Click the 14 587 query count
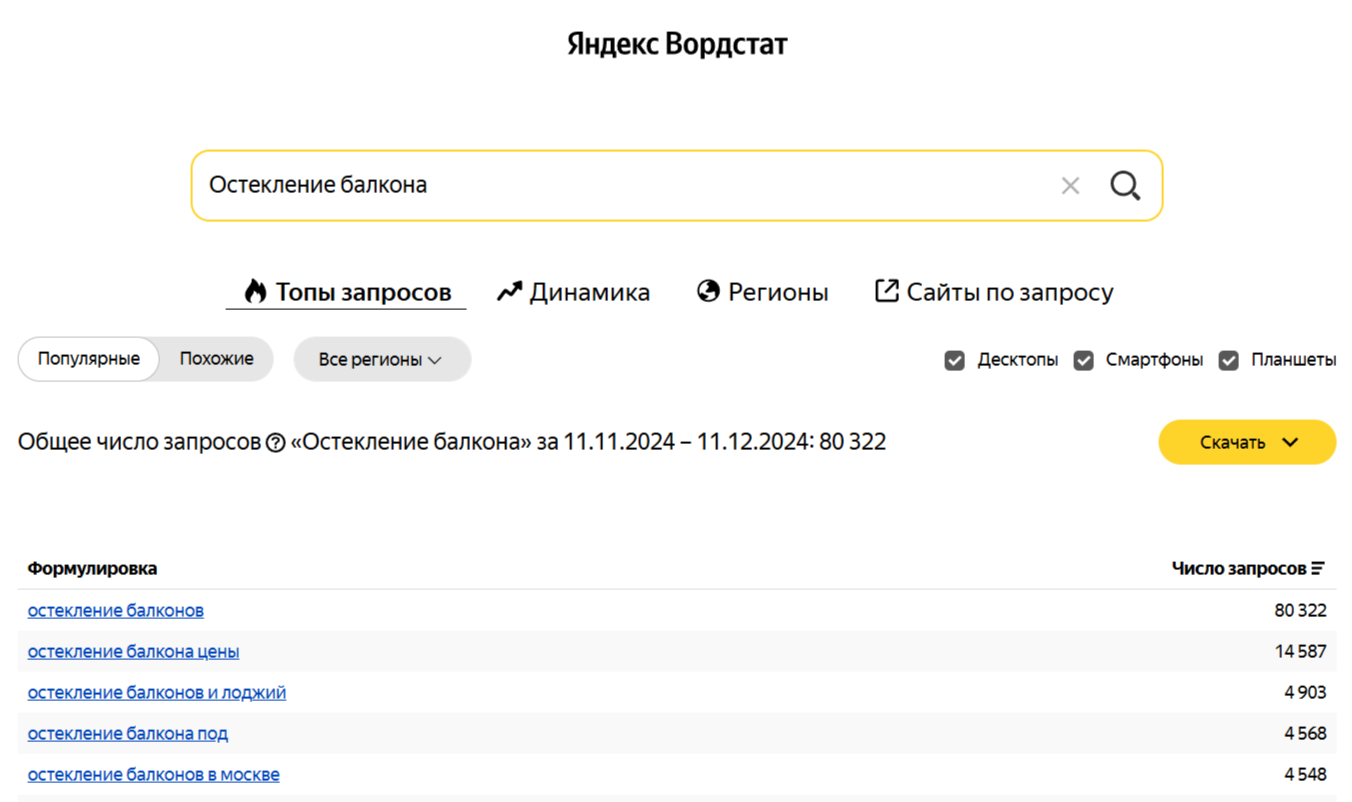The image size is (1352, 802). 1300,651
